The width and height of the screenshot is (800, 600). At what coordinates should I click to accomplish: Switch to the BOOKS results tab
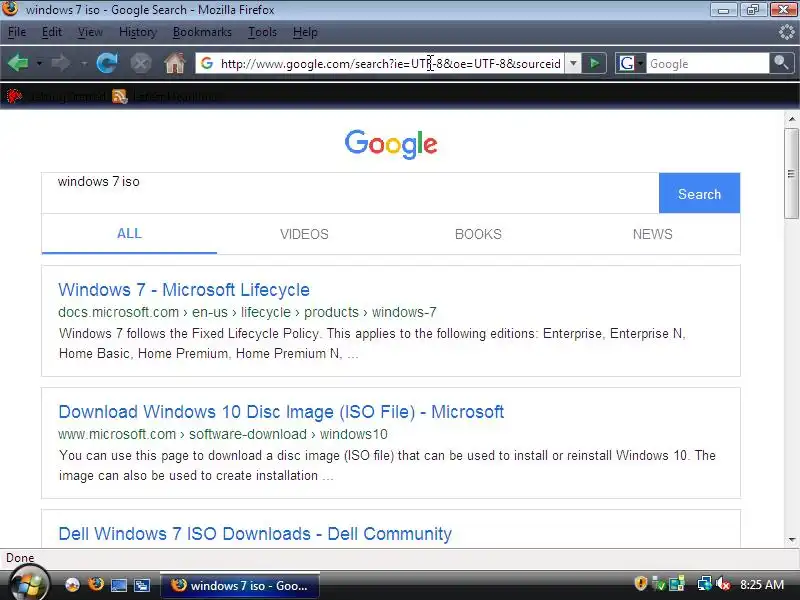click(478, 234)
